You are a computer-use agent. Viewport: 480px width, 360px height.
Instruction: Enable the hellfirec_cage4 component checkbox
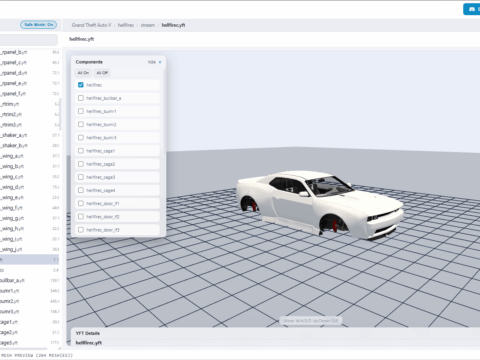pyautogui.click(x=81, y=190)
